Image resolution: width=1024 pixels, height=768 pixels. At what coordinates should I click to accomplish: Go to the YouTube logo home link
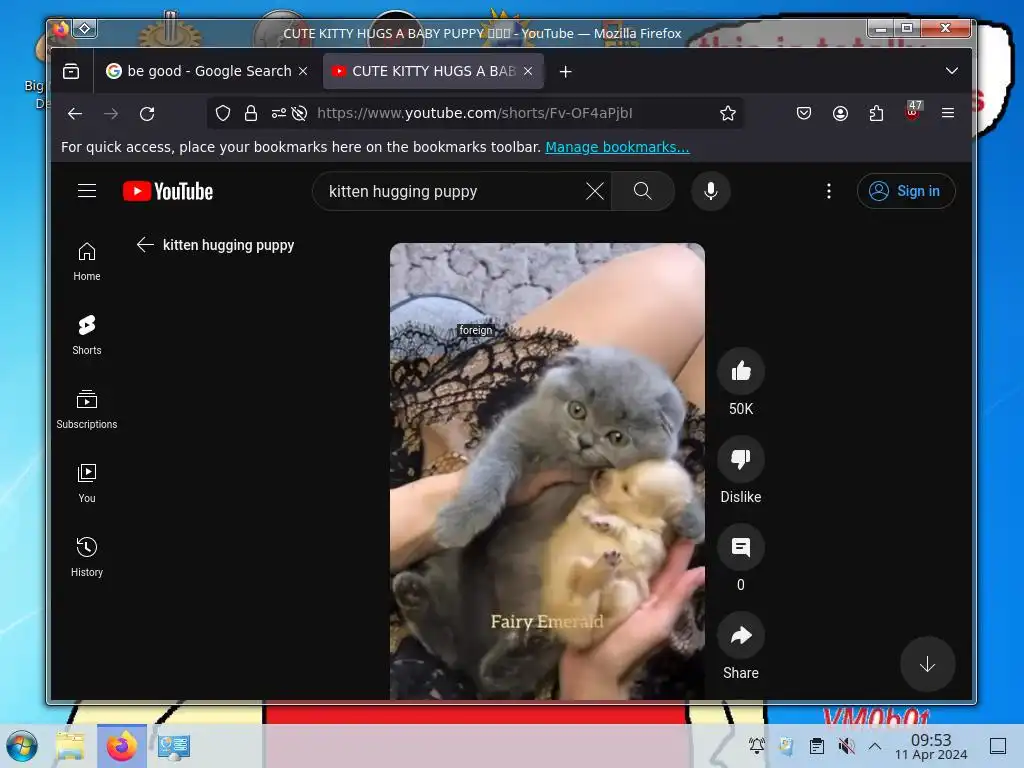pyautogui.click(x=168, y=191)
